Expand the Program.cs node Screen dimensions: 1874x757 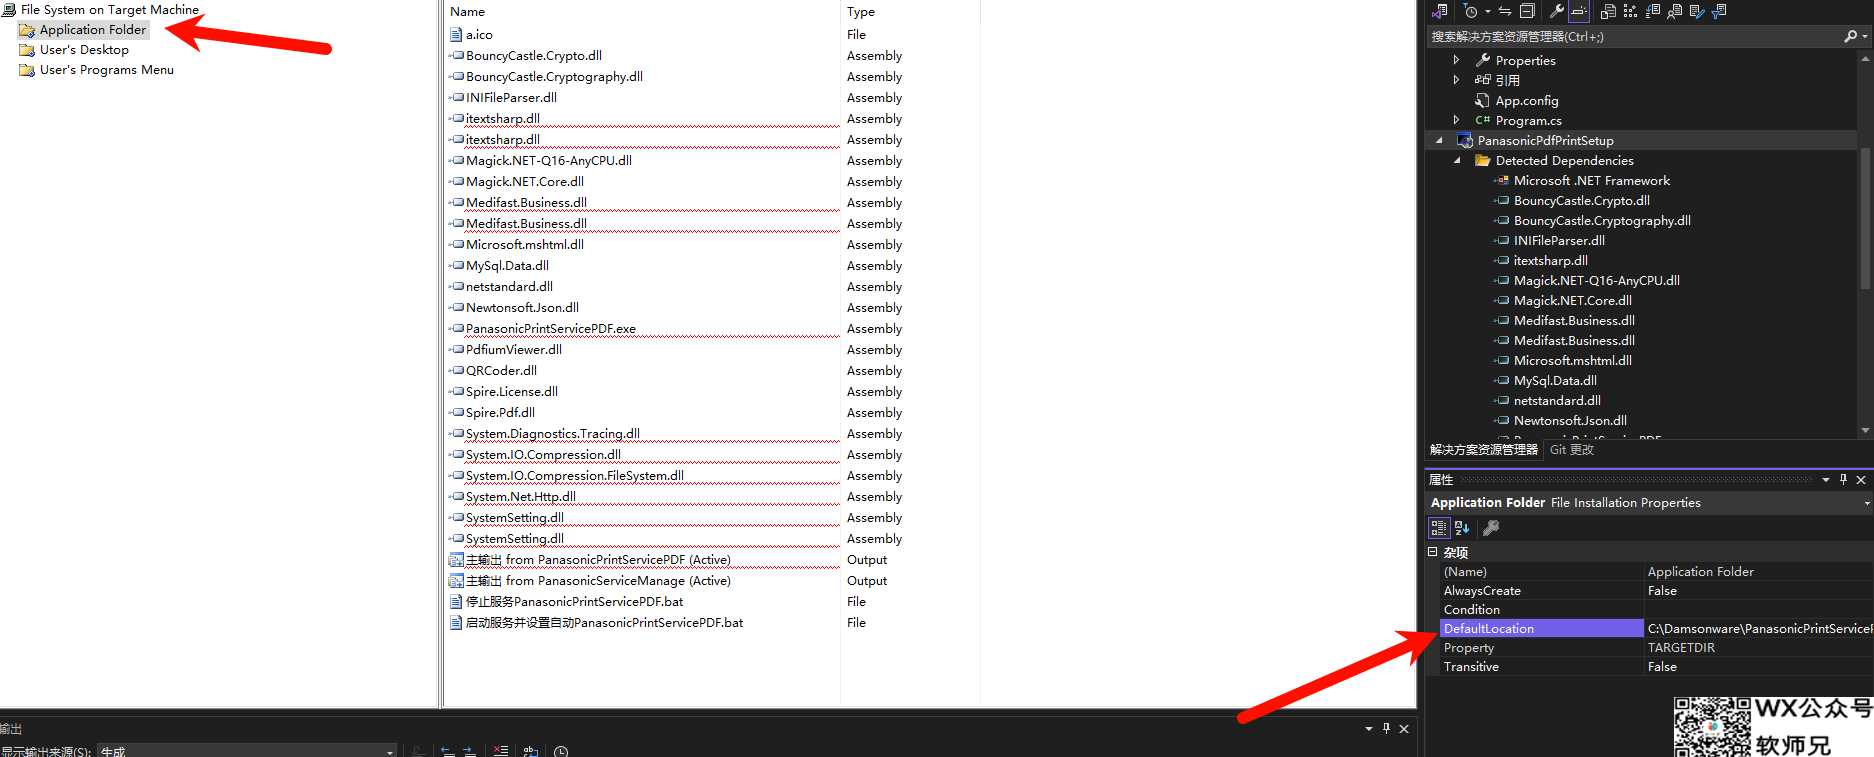click(1456, 120)
